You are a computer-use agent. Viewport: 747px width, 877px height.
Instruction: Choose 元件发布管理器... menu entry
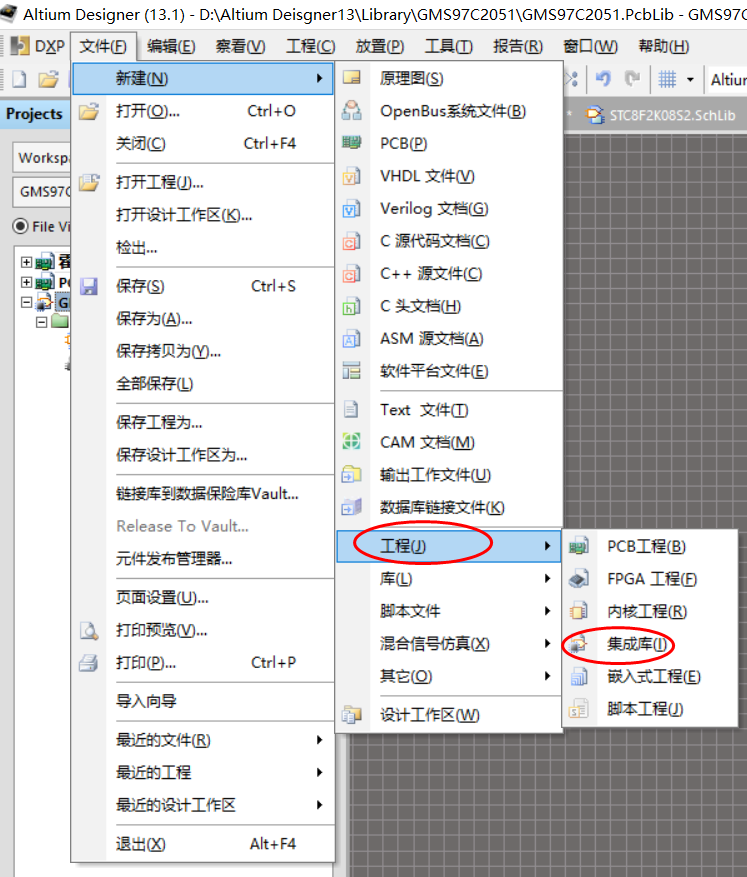coord(204,558)
